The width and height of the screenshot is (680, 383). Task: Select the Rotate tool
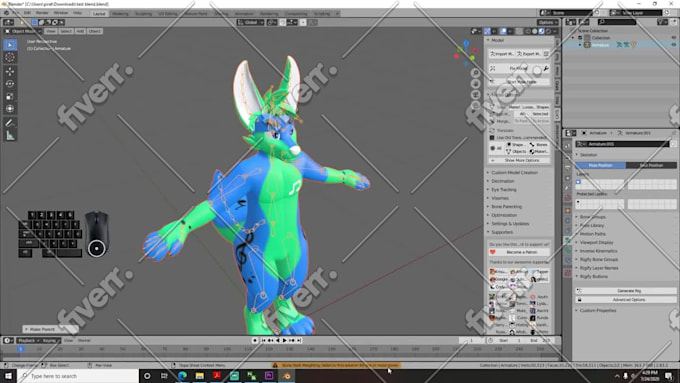point(10,84)
